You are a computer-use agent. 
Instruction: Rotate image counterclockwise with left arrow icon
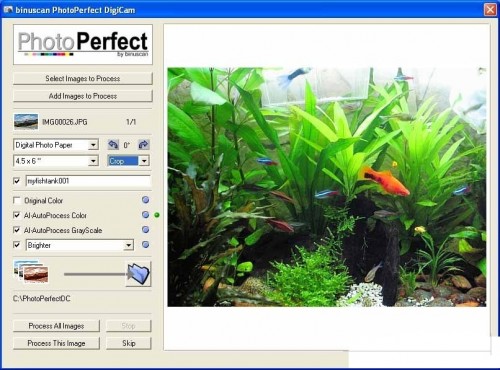click(x=113, y=145)
